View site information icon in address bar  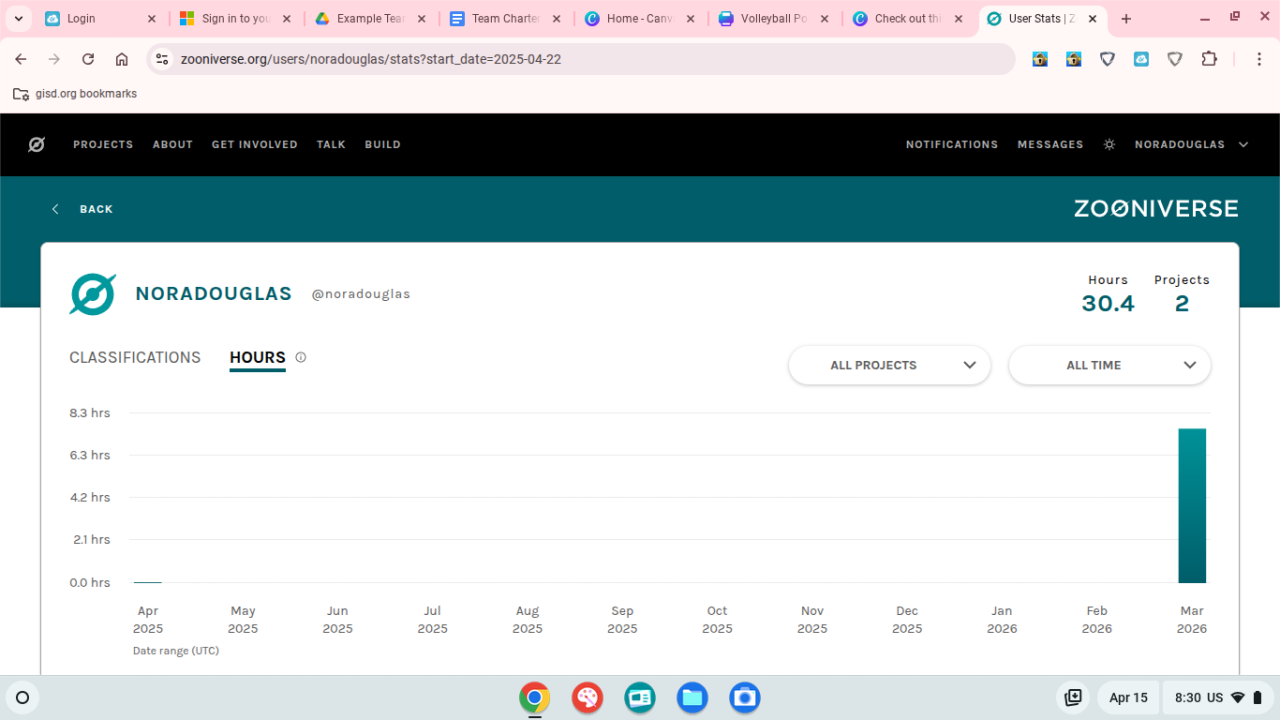coord(163,59)
